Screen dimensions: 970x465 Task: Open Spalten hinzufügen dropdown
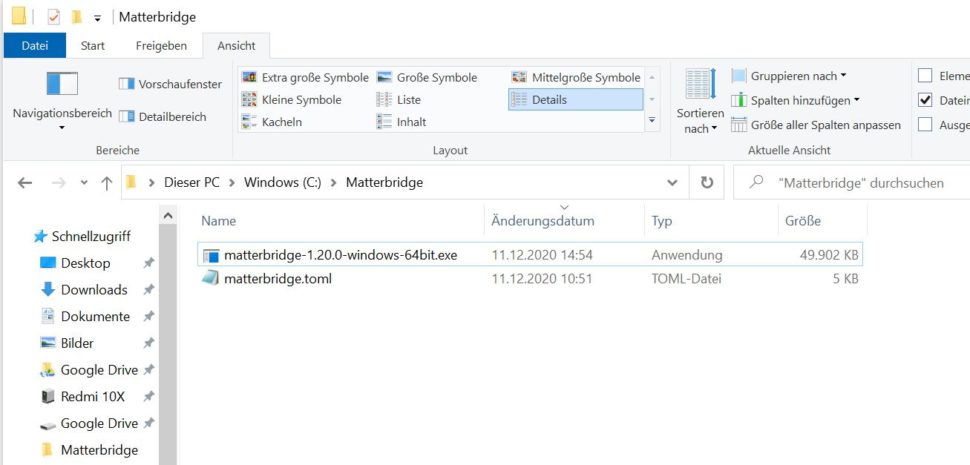pos(796,100)
